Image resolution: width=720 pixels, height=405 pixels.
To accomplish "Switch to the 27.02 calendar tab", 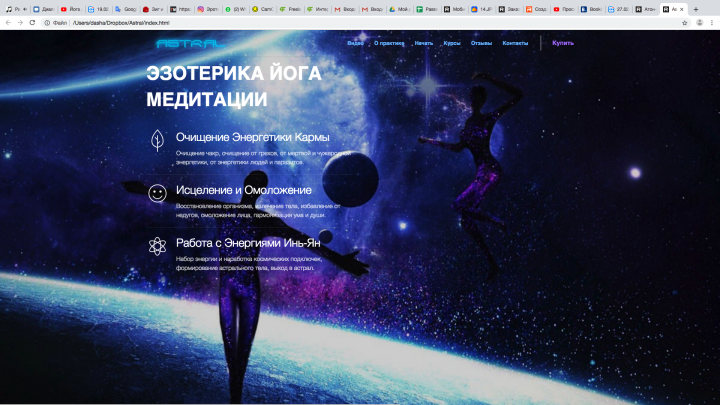I will (x=619, y=9).
